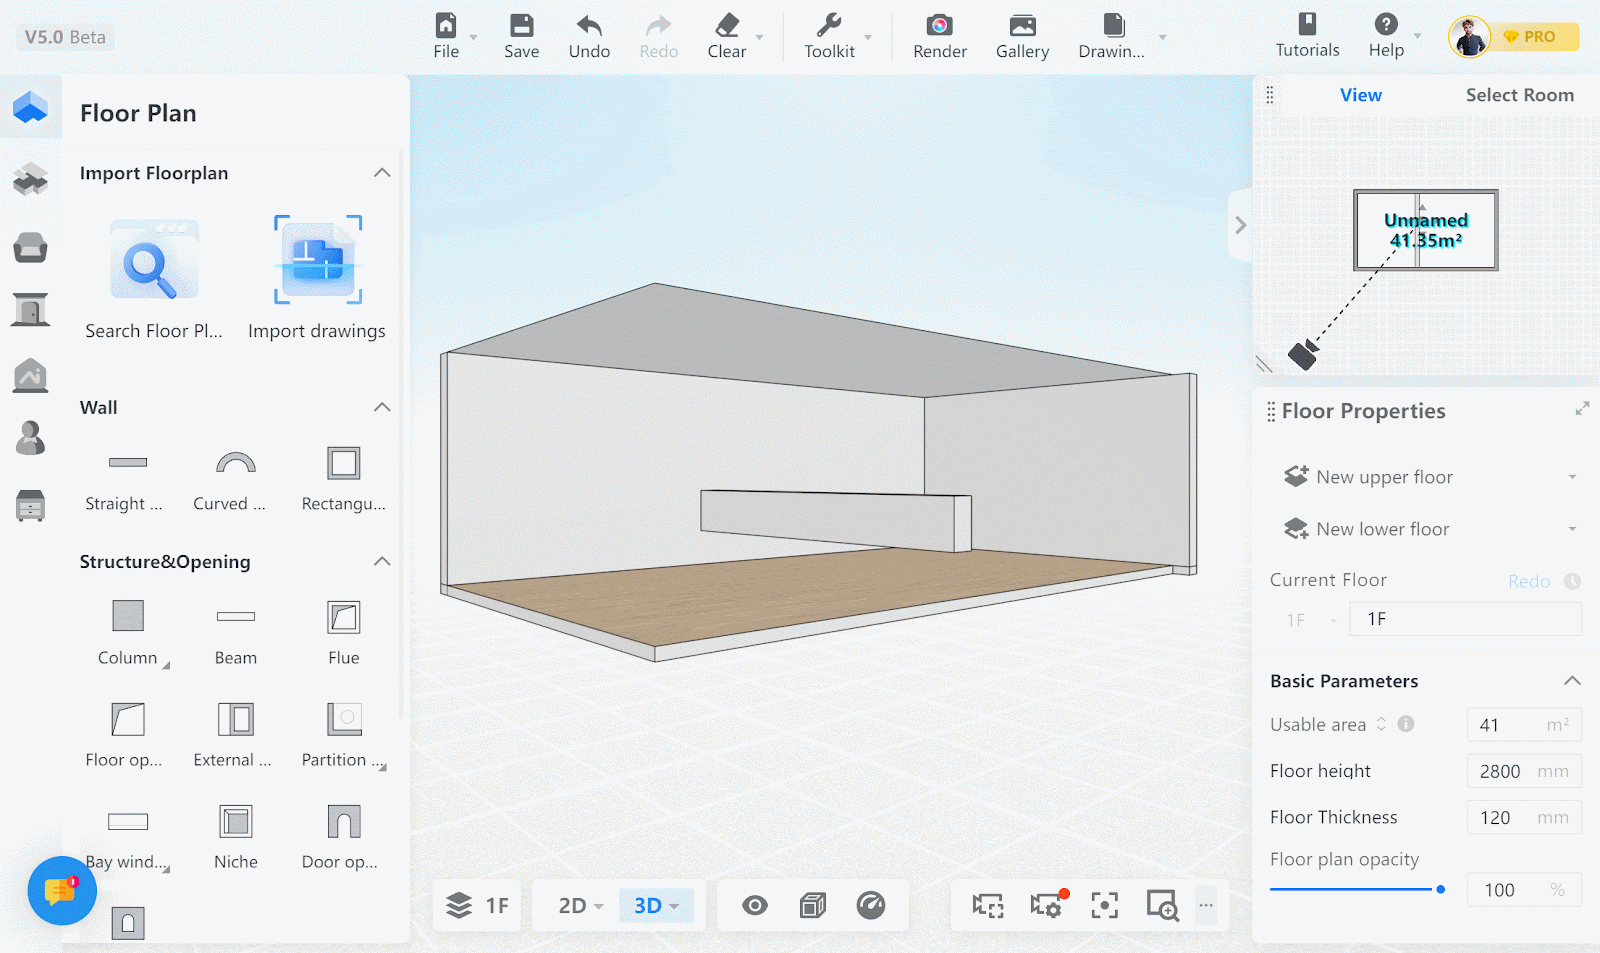Toggle visibility with the eye icon

pos(755,906)
